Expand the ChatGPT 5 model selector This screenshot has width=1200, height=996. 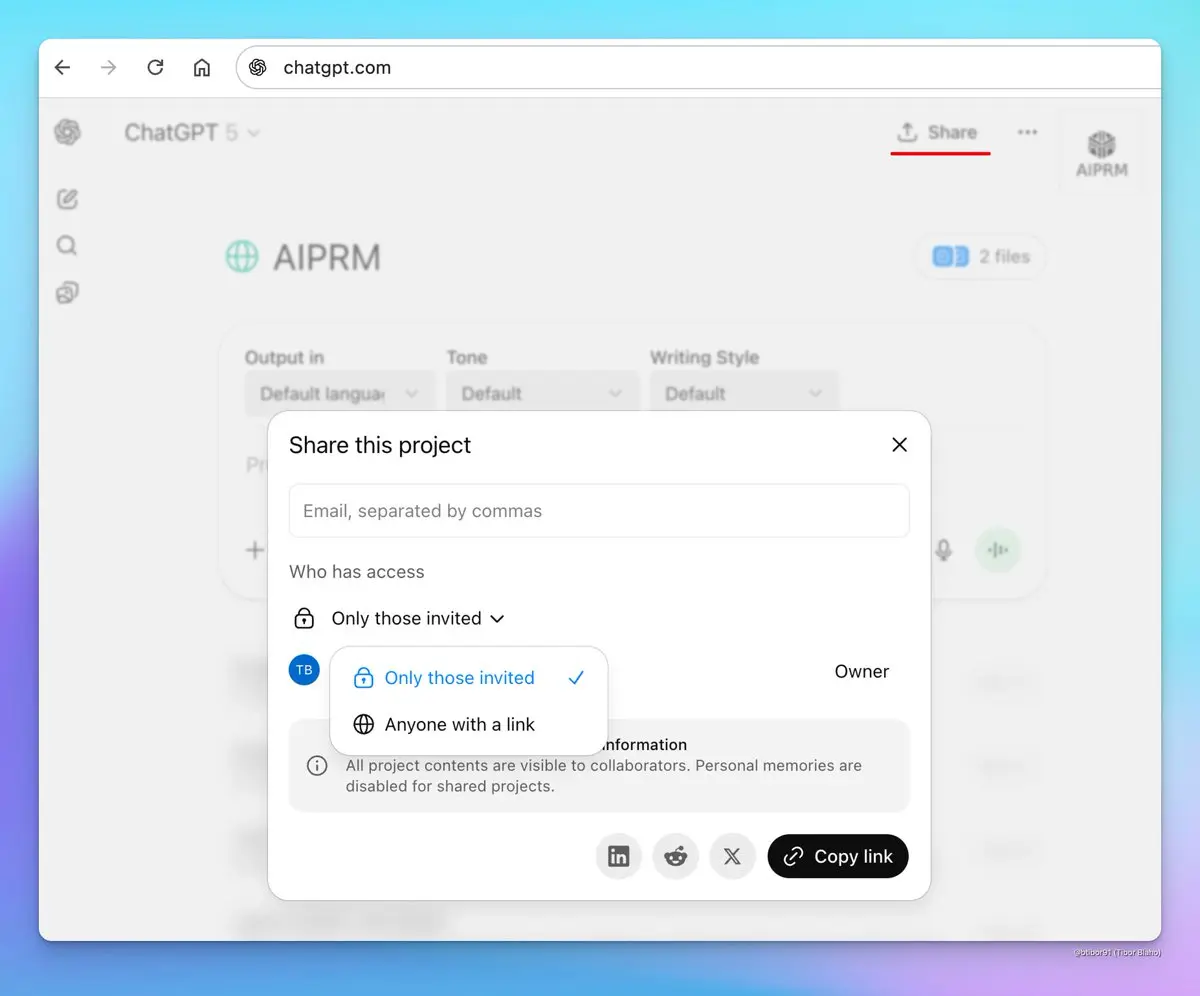(x=192, y=133)
